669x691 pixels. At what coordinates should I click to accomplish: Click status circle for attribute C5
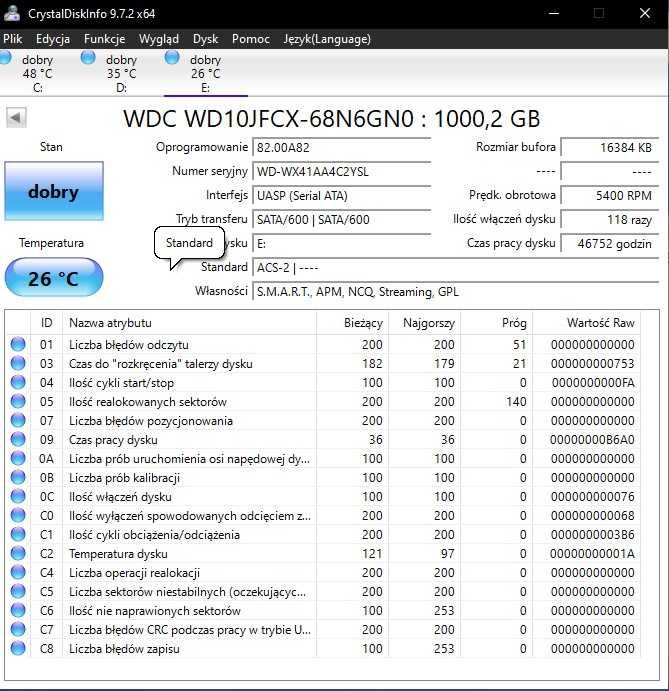pos(18,591)
